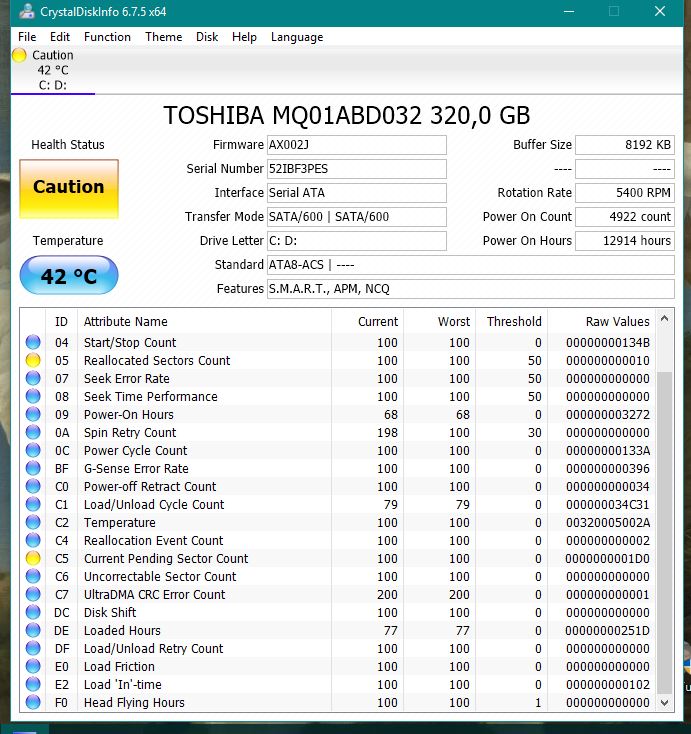Click the Rotation Rate field 5400 RPM
Image resolution: width=691 pixels, height=734 pixels.
tap(625, 193)
